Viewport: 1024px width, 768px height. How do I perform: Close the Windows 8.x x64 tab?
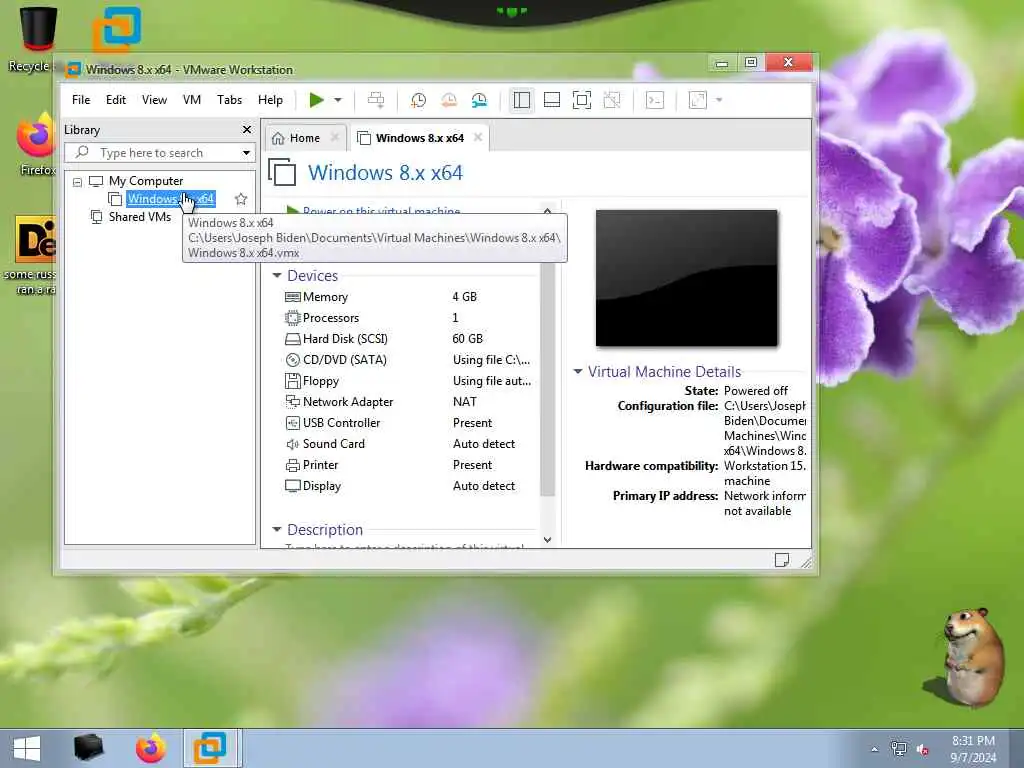tap(478, 137)
